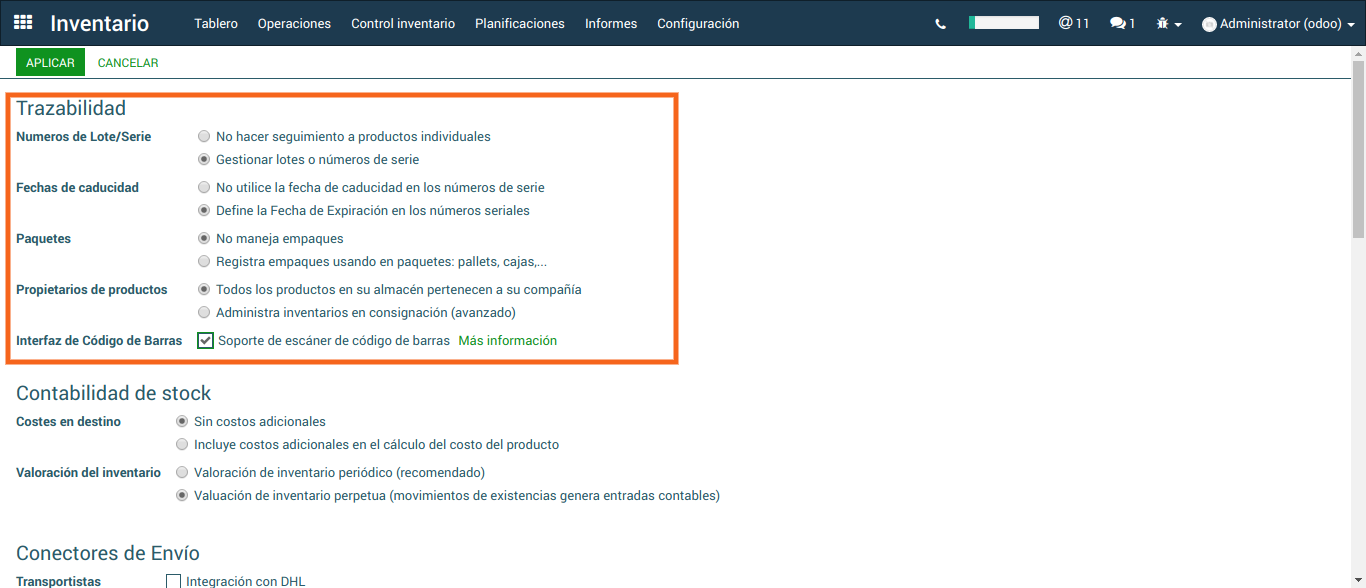This screenshot has height=588, width=1366.
Task: Open the @ mentions counter
Action: pos(1073,23)
